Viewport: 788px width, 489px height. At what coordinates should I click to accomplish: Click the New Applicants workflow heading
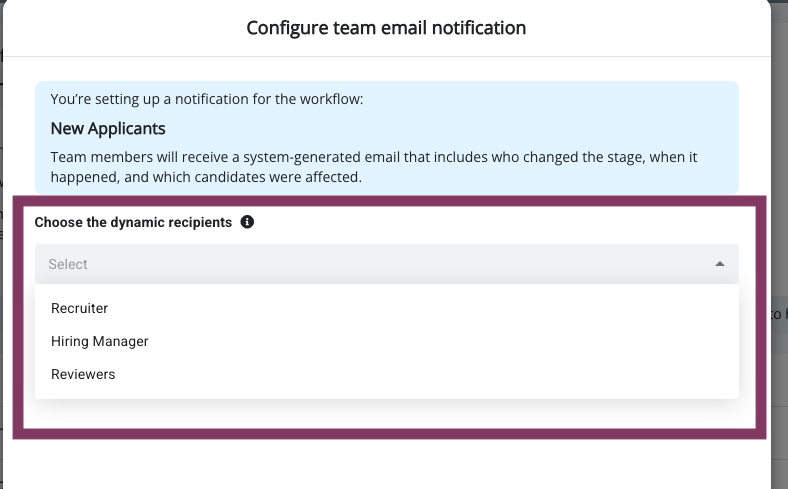click(108, 129)
